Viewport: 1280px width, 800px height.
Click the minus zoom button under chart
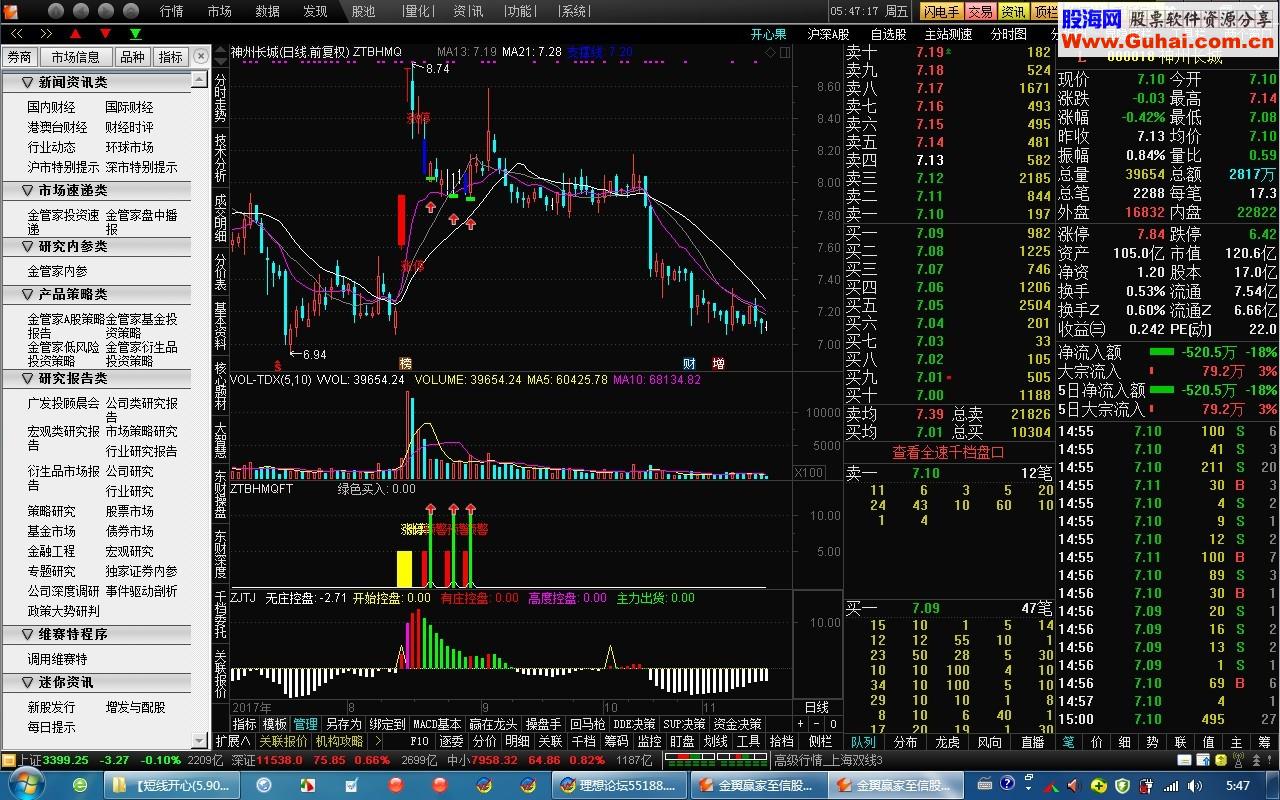pyautogui.click(x=817, y=723)
